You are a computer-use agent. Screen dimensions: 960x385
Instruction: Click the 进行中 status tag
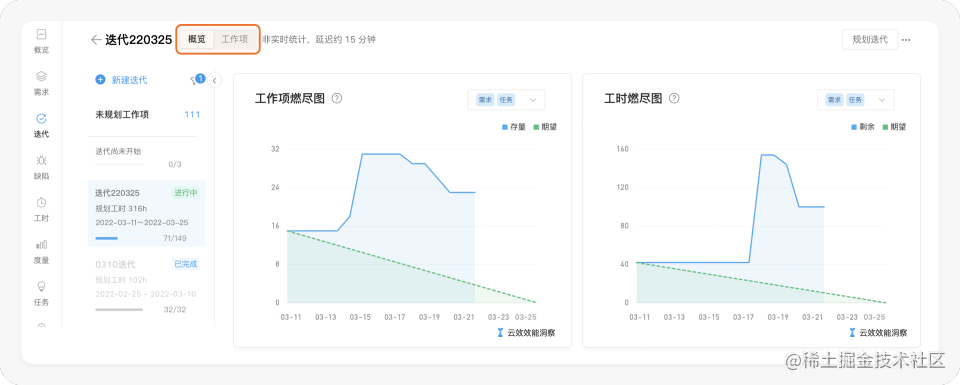[186, 193]
